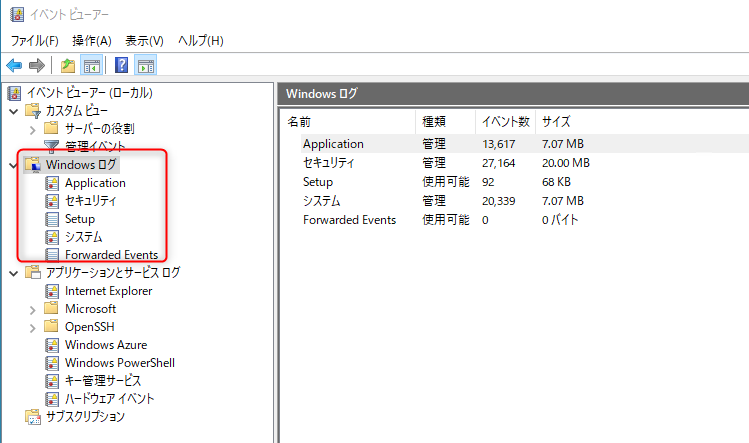Open the ファイル(F) menu

(34, 41)
